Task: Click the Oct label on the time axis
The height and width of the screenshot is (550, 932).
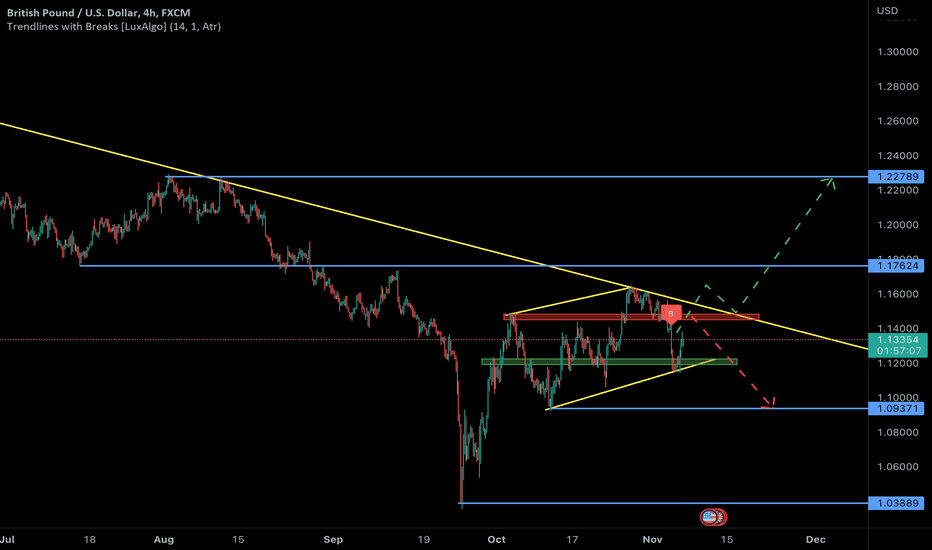Action: point(496,539)
